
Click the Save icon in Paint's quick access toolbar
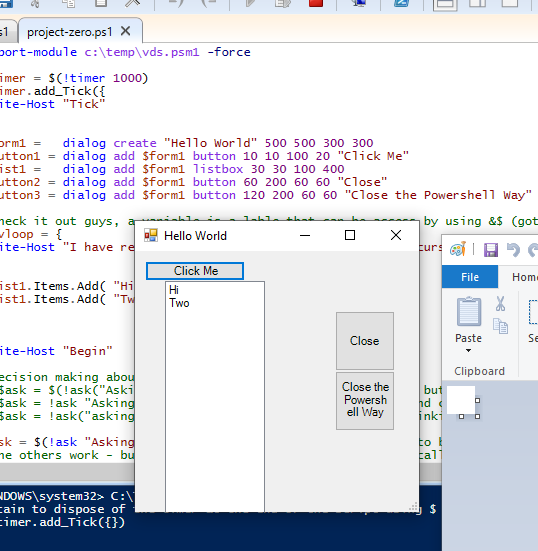[491, 250]
